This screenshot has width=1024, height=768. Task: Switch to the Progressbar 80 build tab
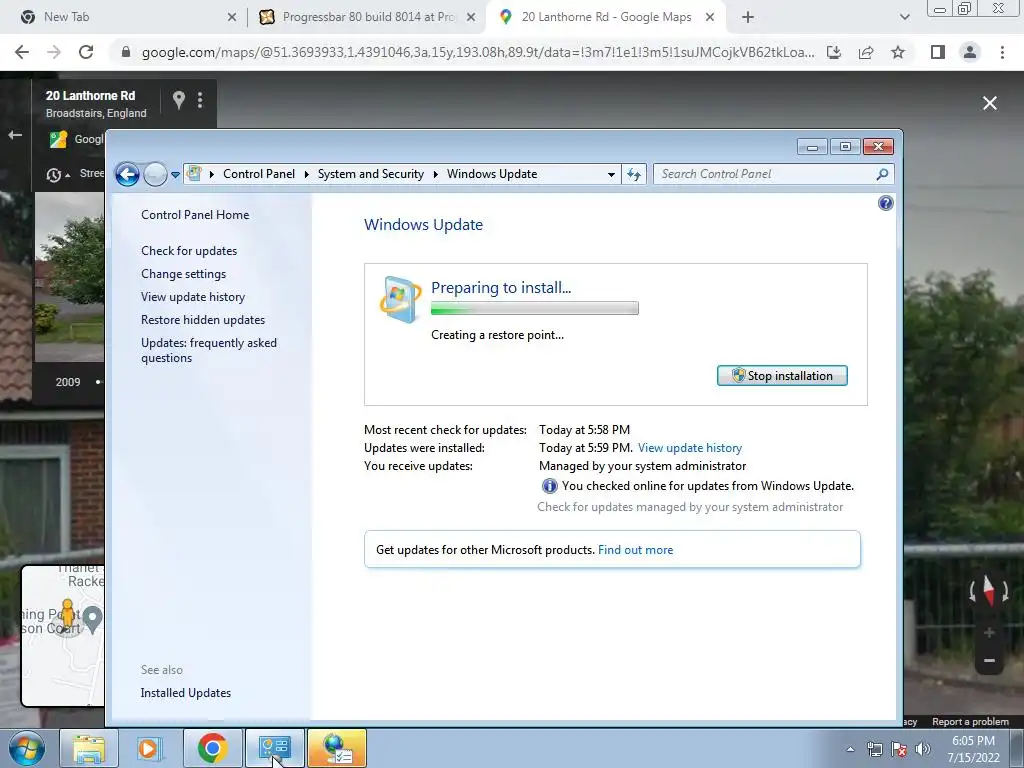367,17
